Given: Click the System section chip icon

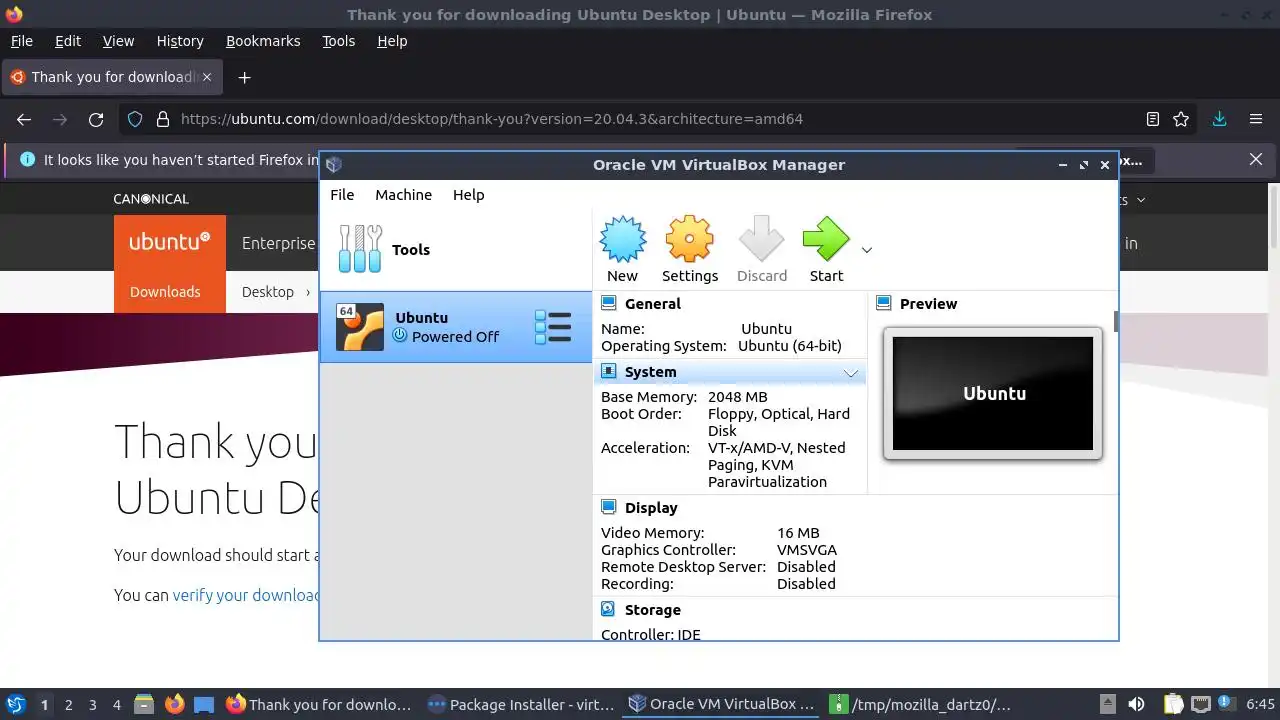Looking at the screenshot, I should 608,371.
